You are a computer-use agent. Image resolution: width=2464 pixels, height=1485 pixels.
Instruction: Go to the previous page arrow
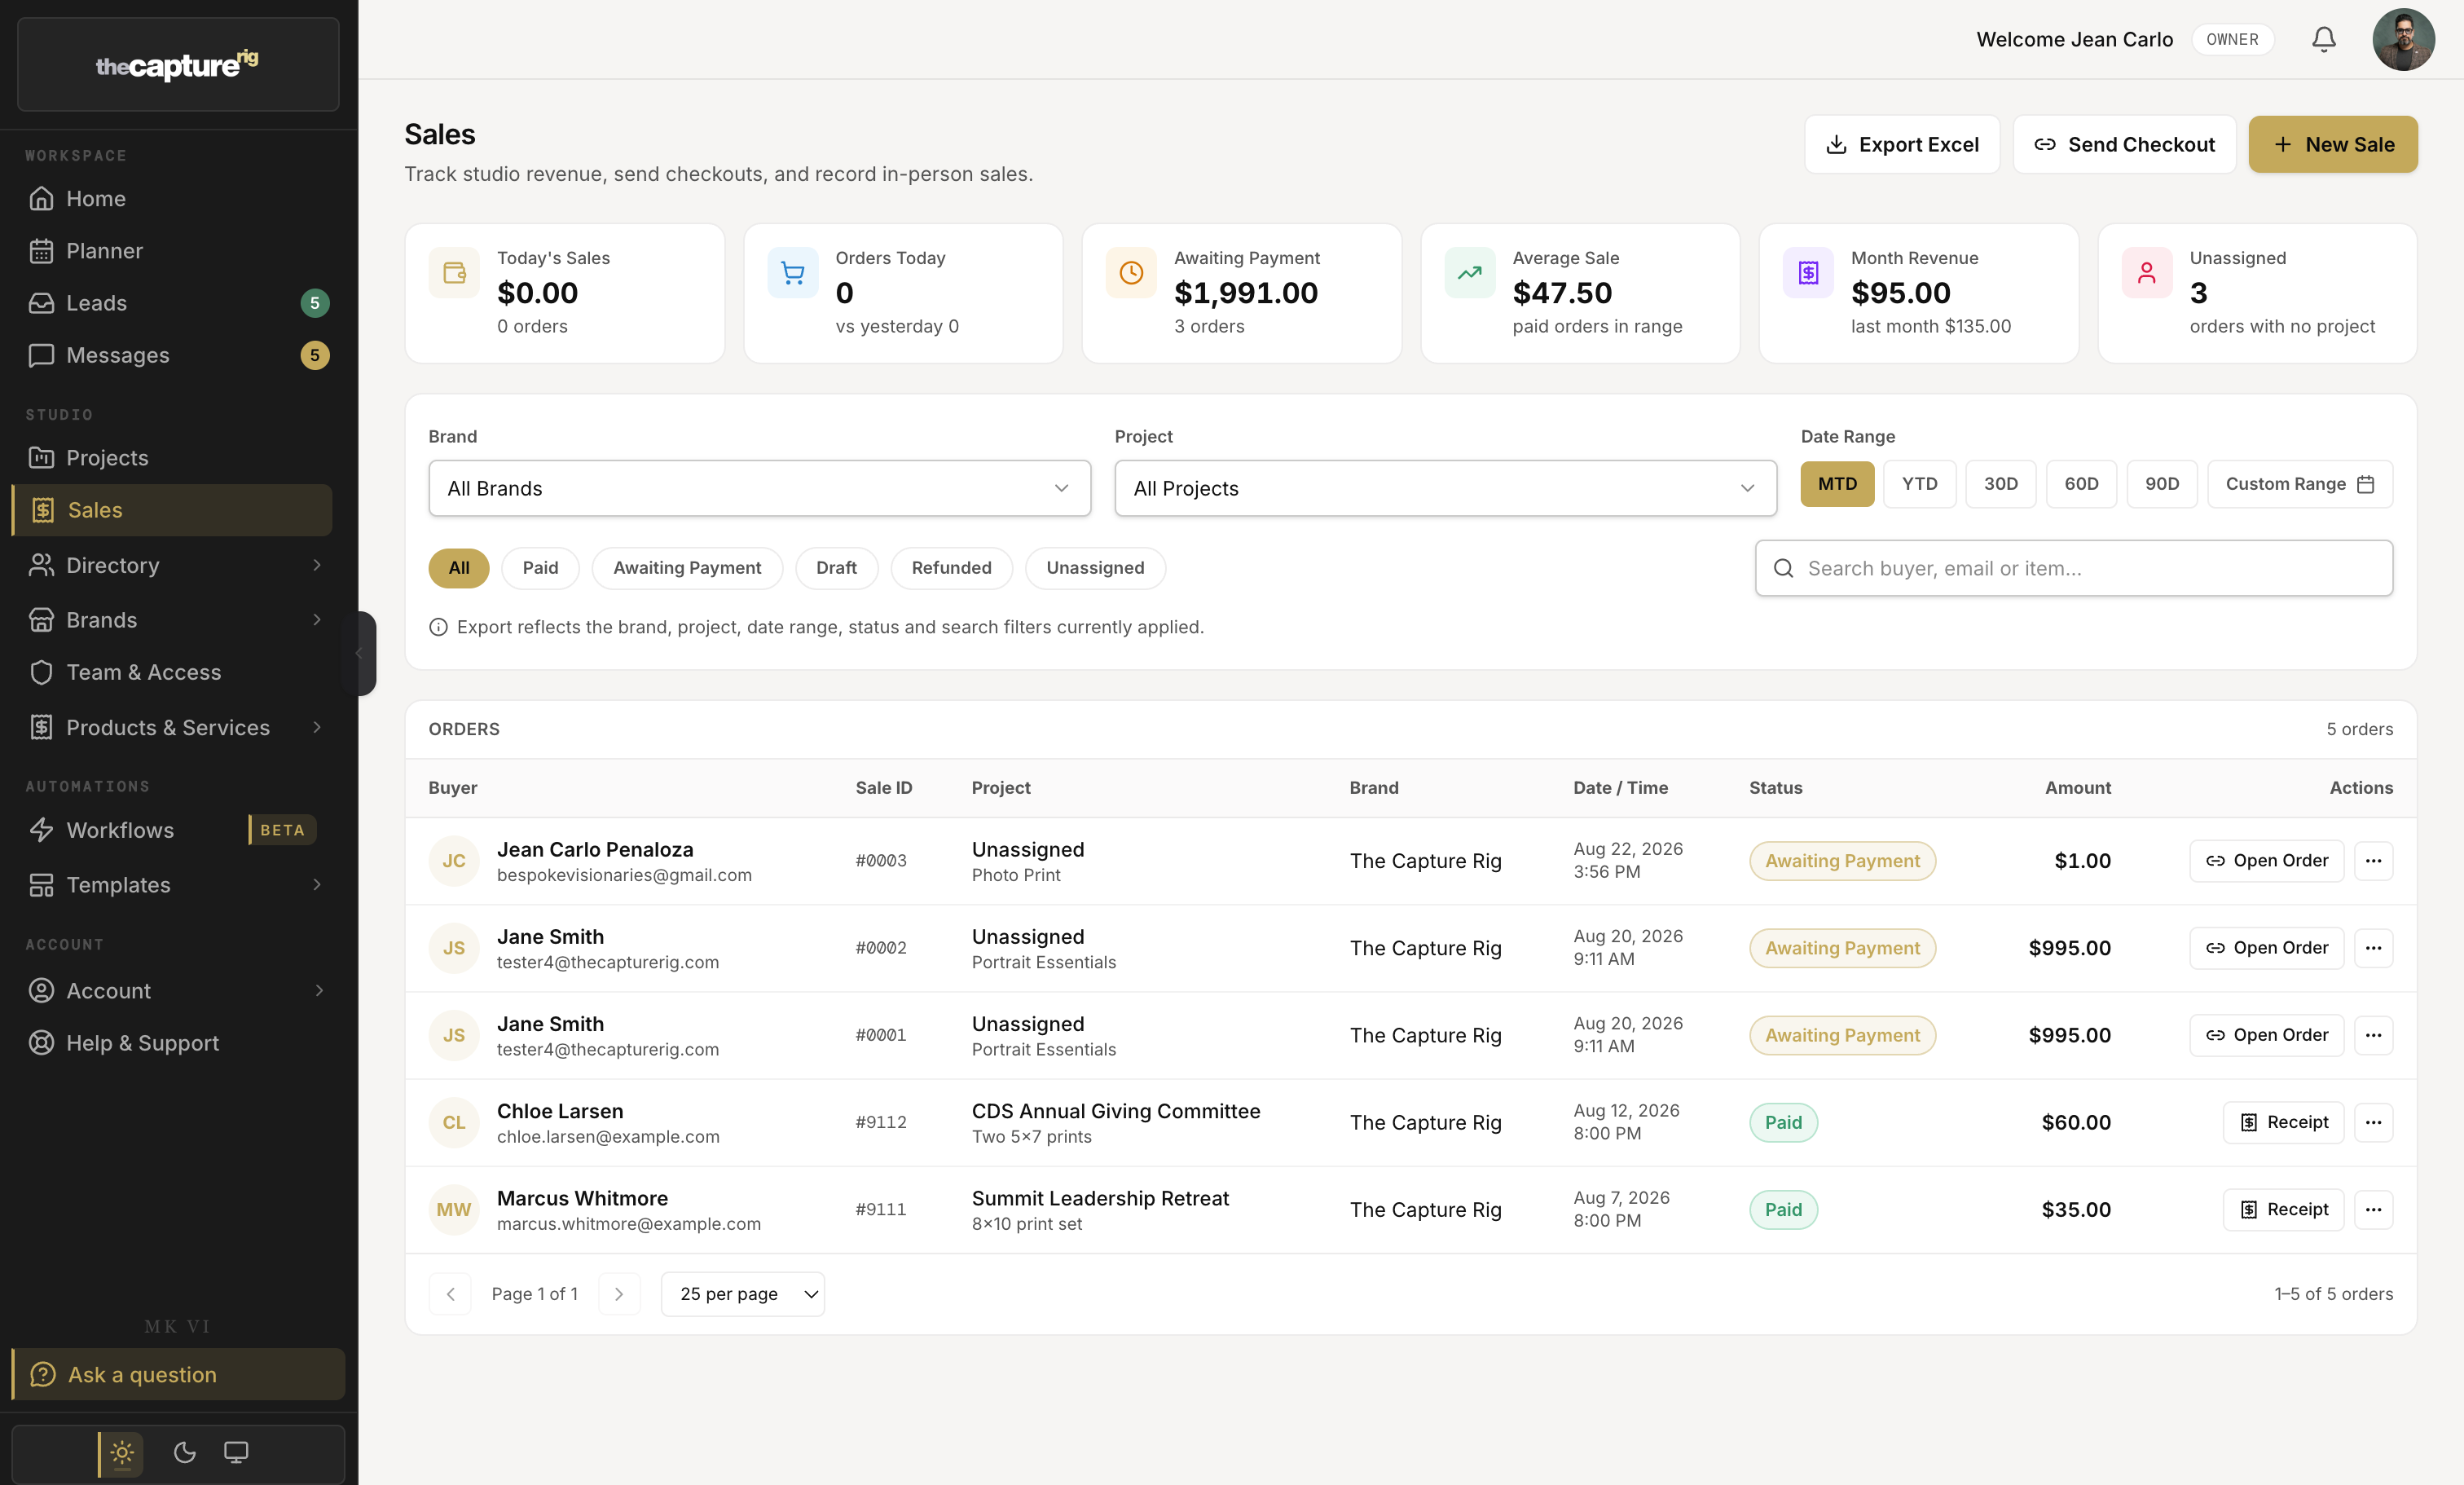[x=450, y=1294]
